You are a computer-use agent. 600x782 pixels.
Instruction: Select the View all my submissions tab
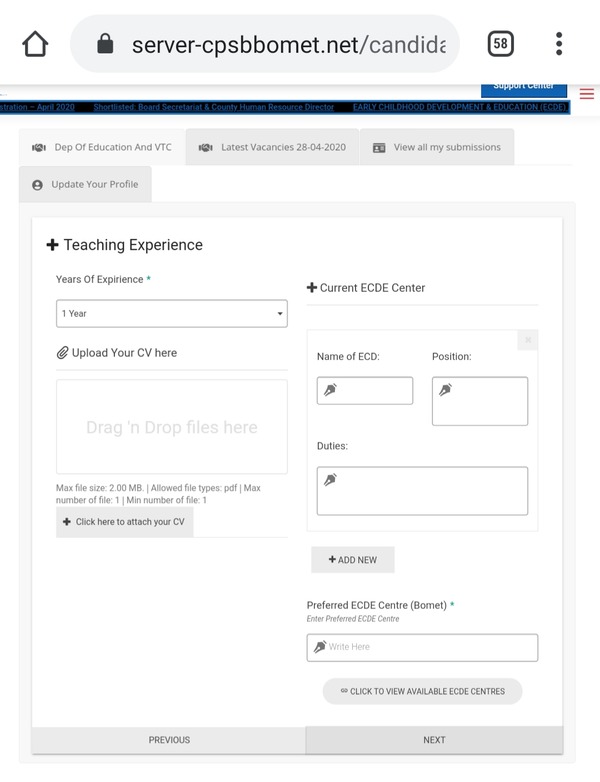(x=436, y=147)
